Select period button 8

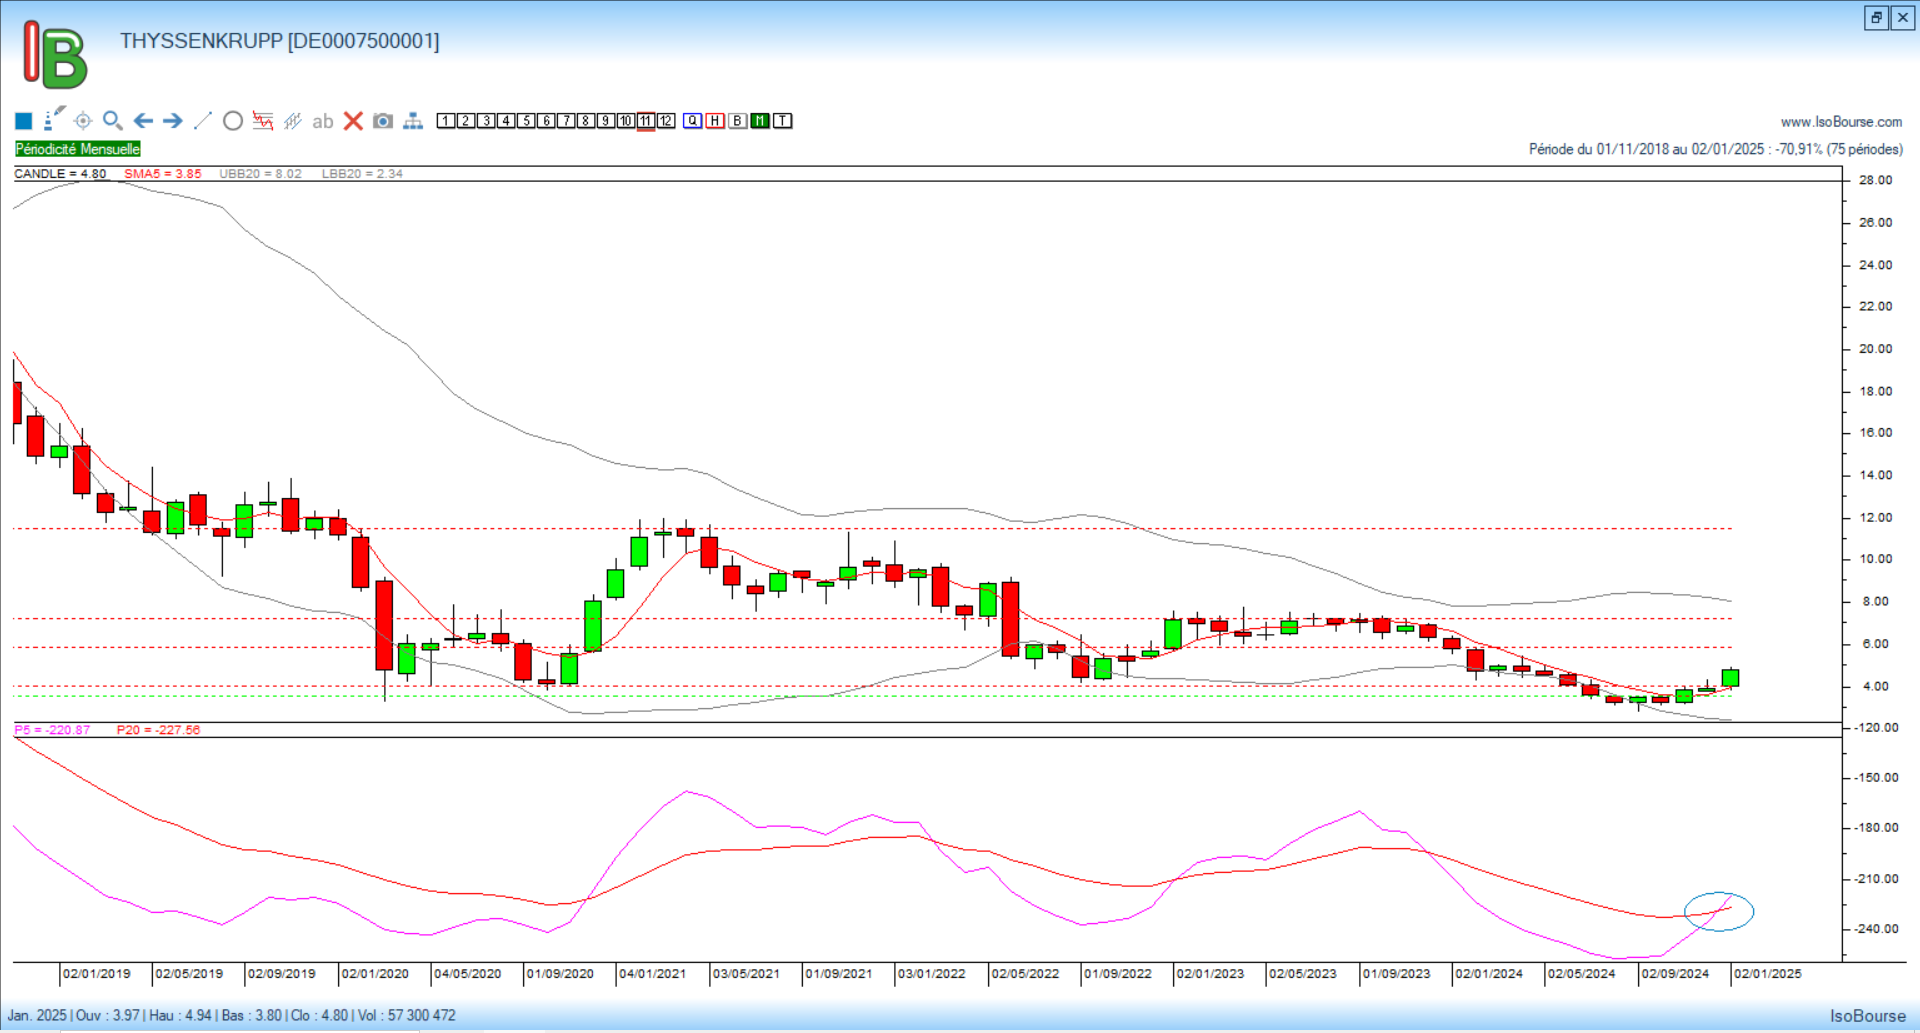click(586, 121)
